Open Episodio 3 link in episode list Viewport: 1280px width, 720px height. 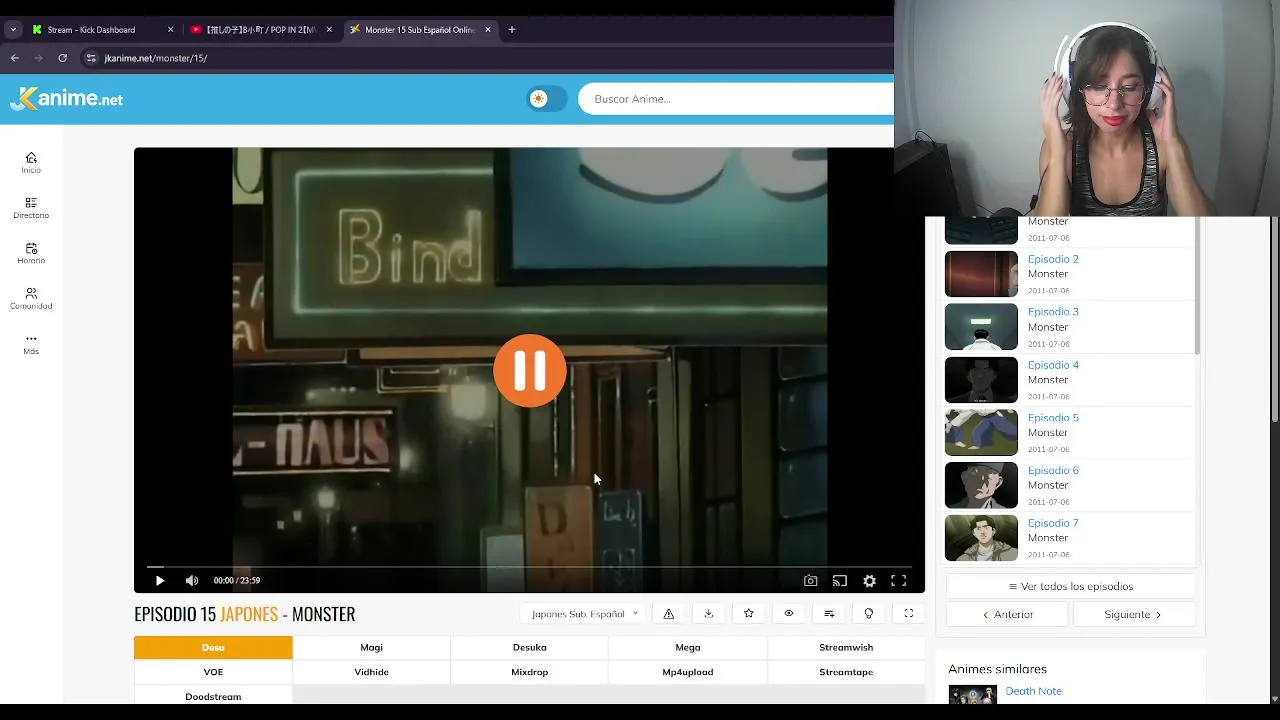1053,312
